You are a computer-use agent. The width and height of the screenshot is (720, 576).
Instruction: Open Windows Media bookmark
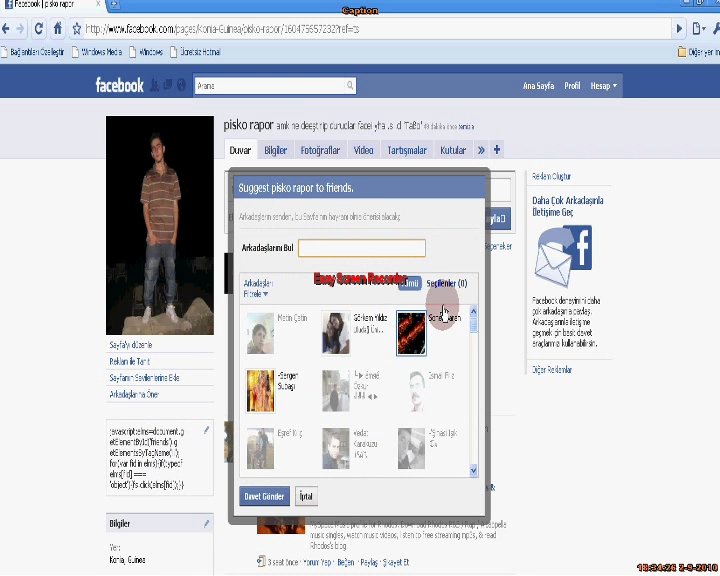click(97, 52)
